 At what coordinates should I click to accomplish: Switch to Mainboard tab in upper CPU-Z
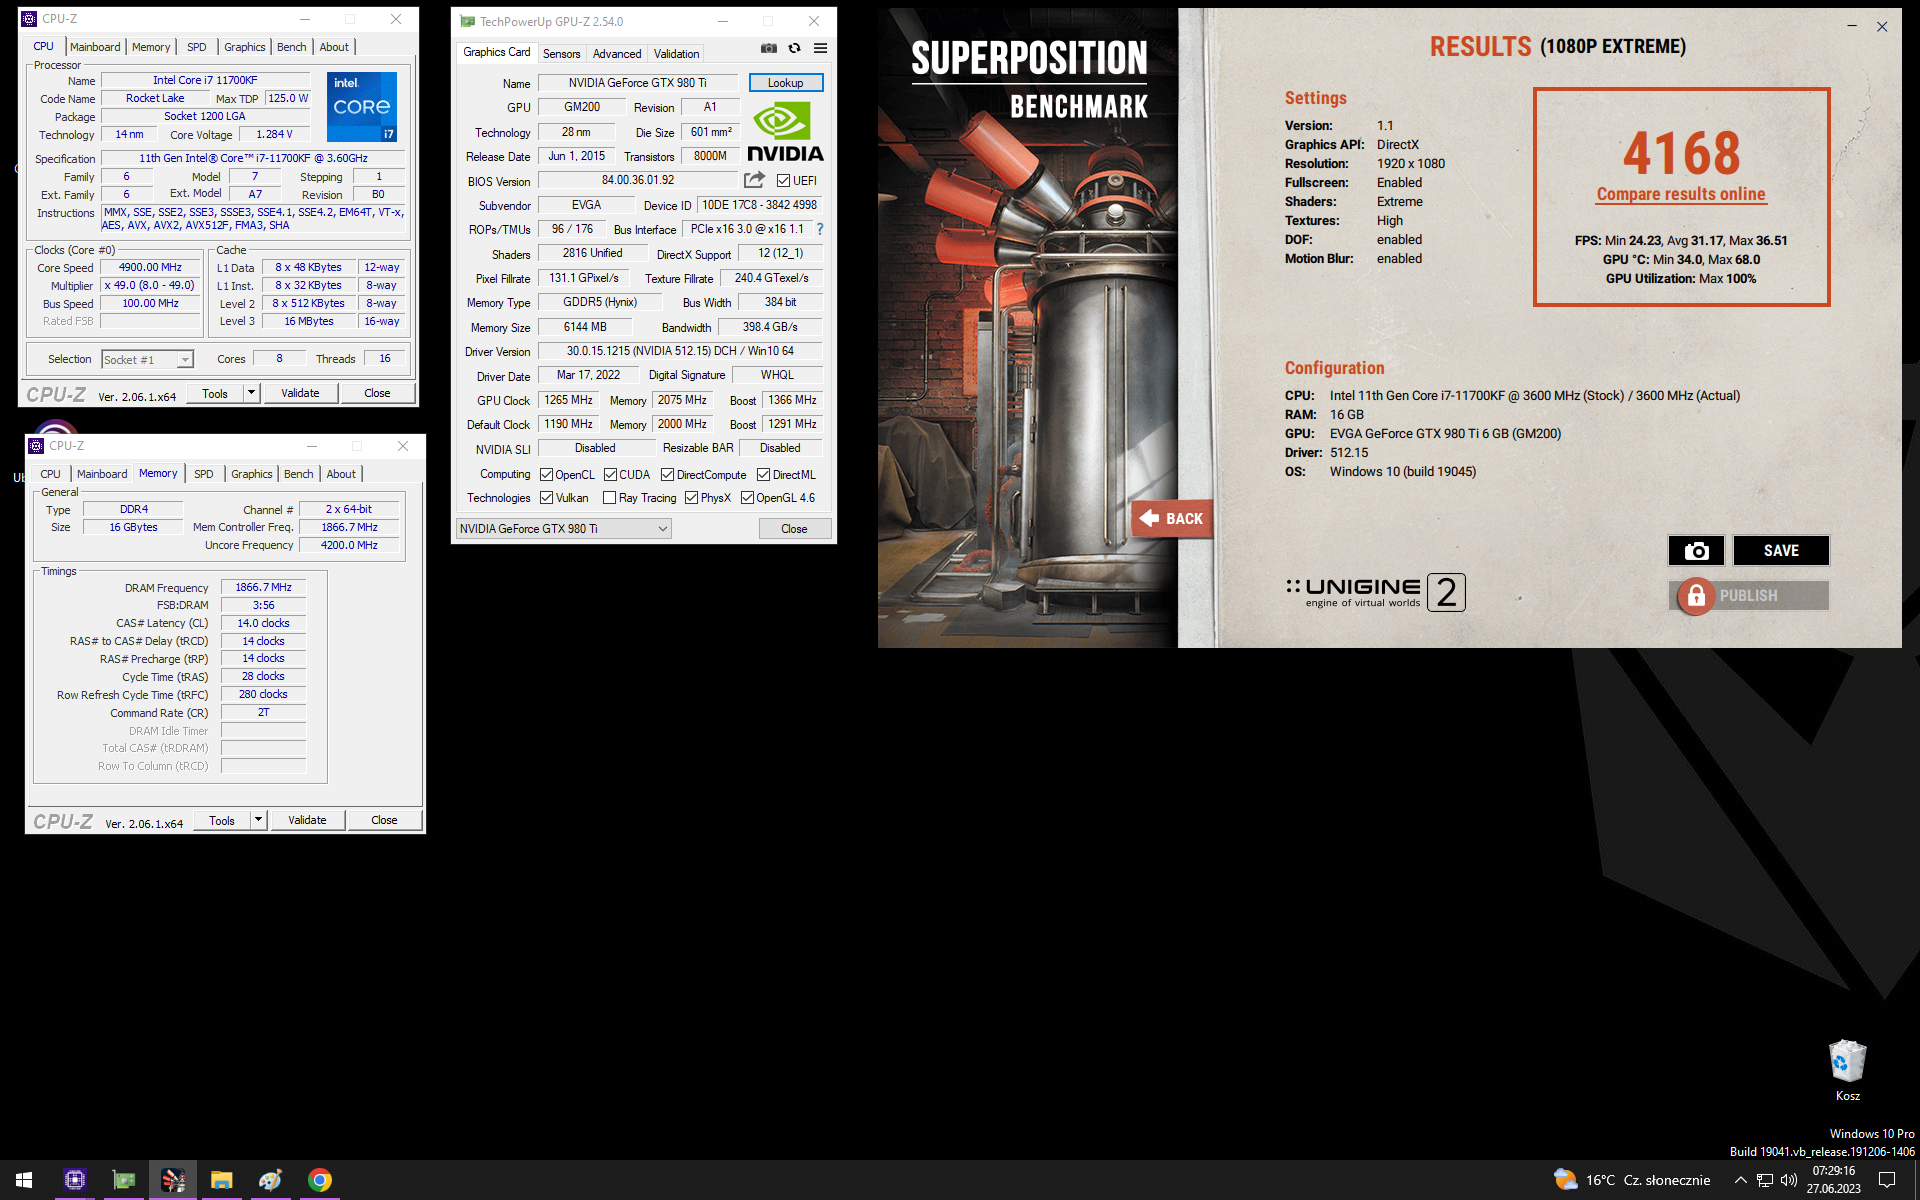pyautogui.click(x=95, y=47)
